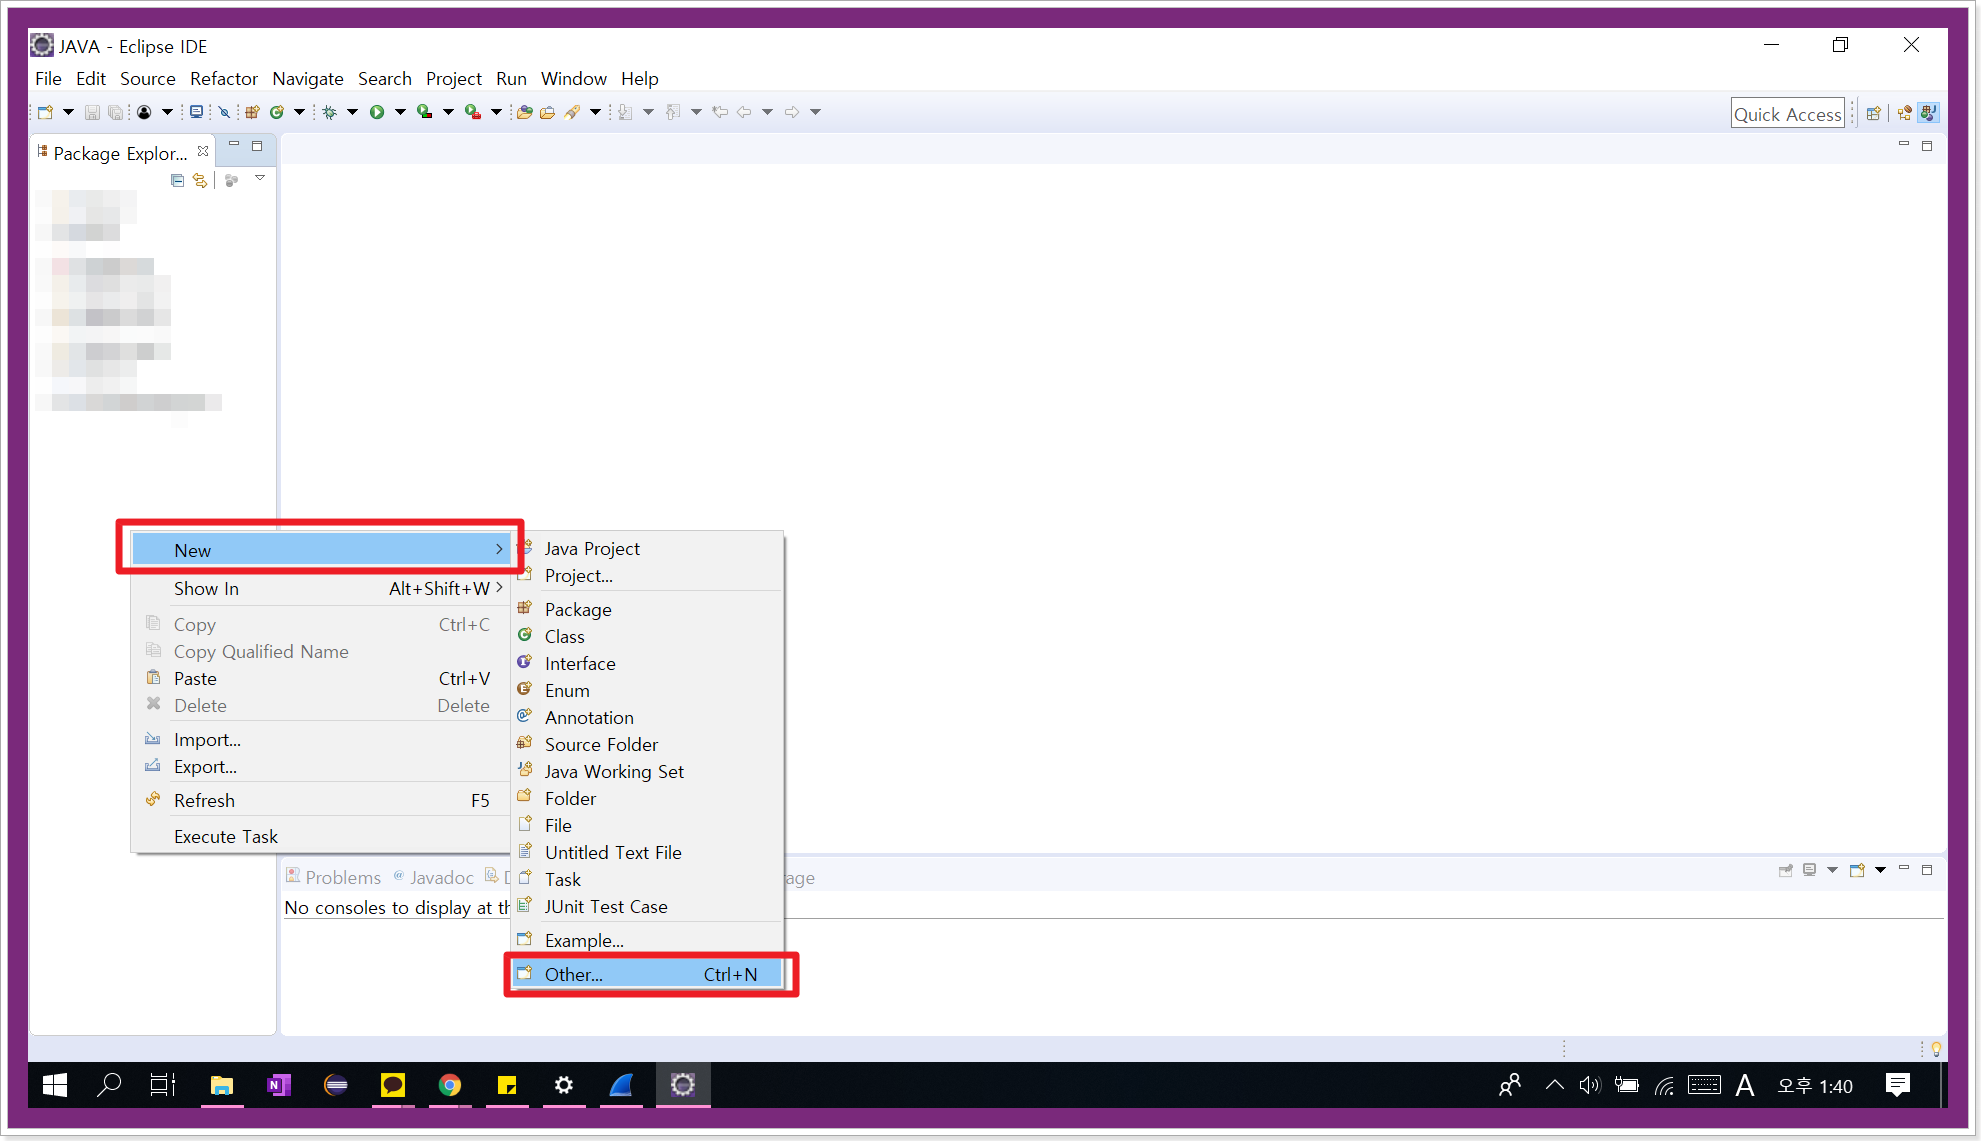This screenshot has height=1141, width=1981.
Task: Open the Navigate menu
Action: pos(308,79)
